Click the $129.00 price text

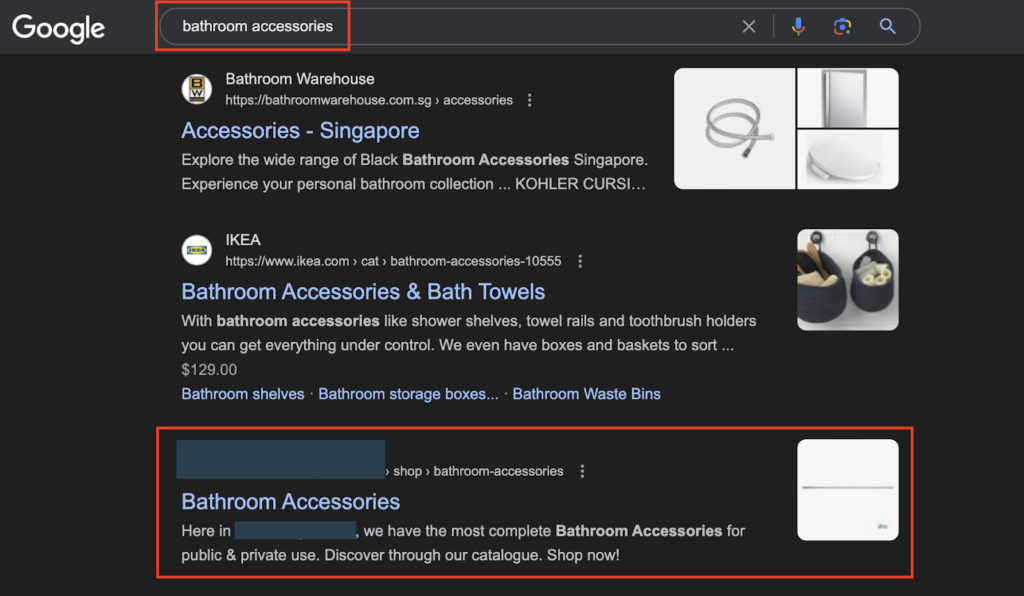tap(209, 369)
